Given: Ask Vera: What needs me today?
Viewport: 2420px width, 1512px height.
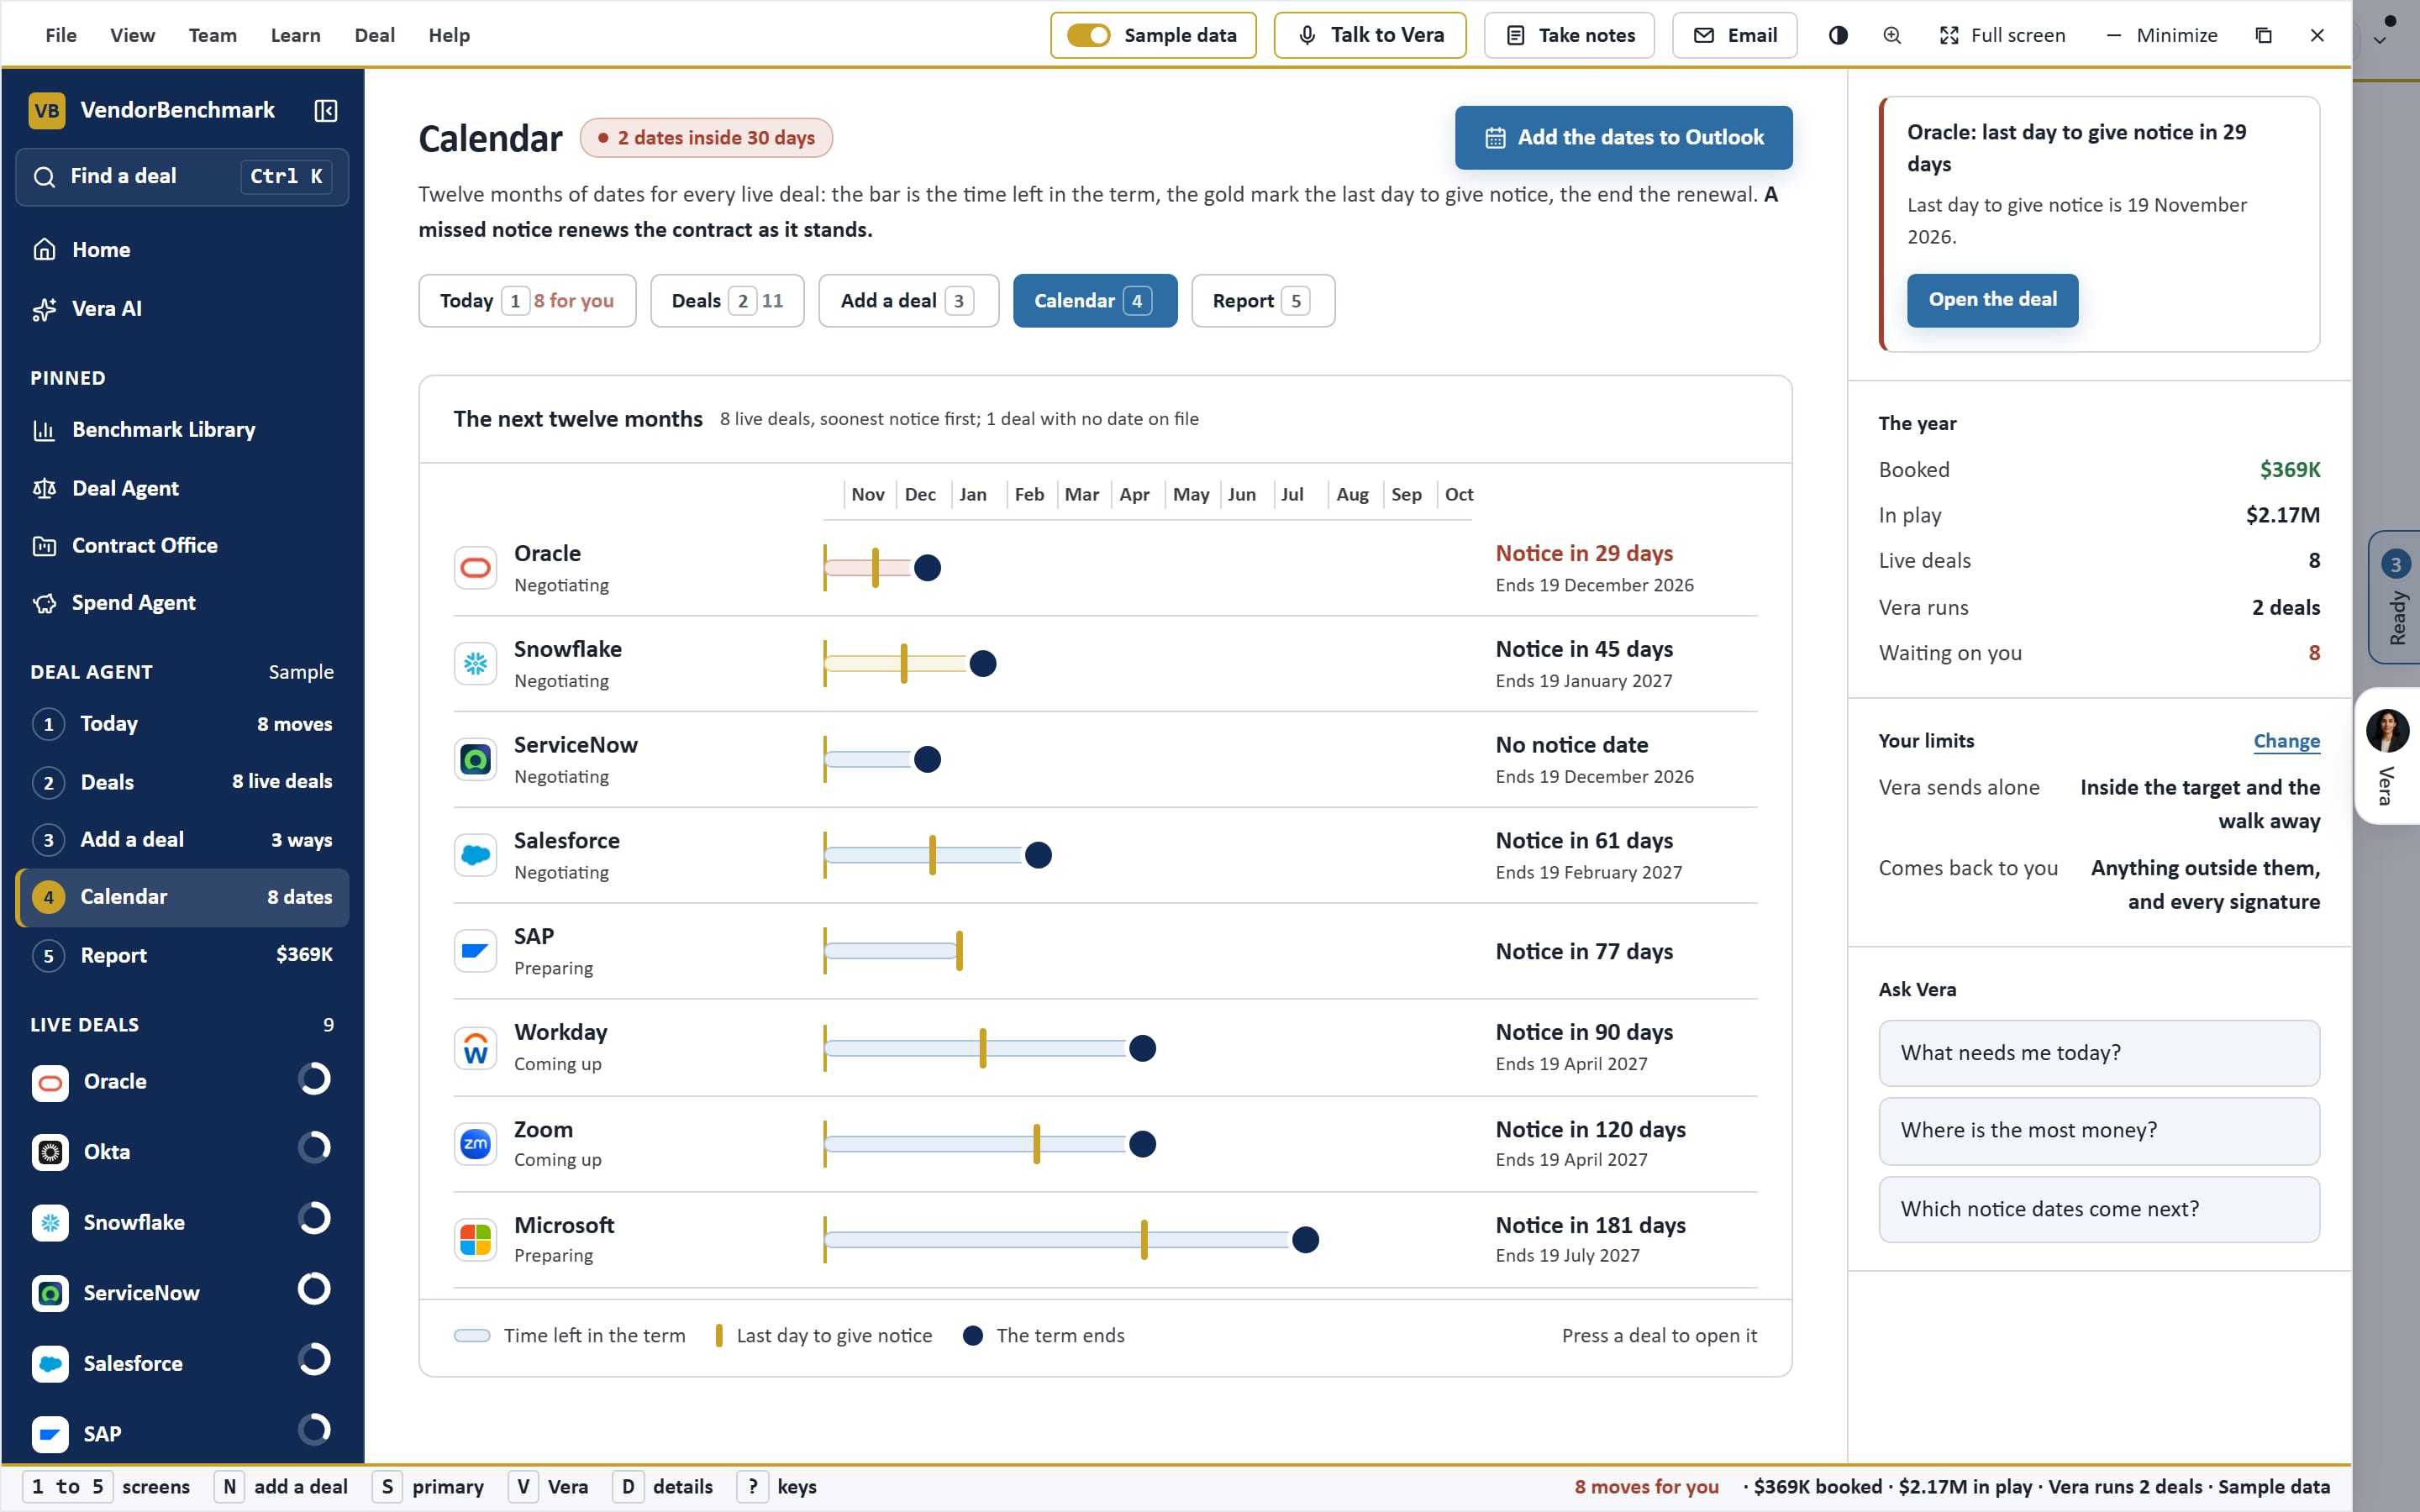Looking at the screenshot, I should click(x=2098, y=1053).
